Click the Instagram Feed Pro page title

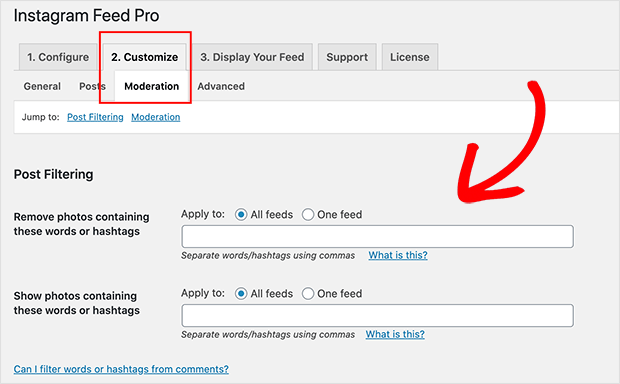(x=86, y=16)
